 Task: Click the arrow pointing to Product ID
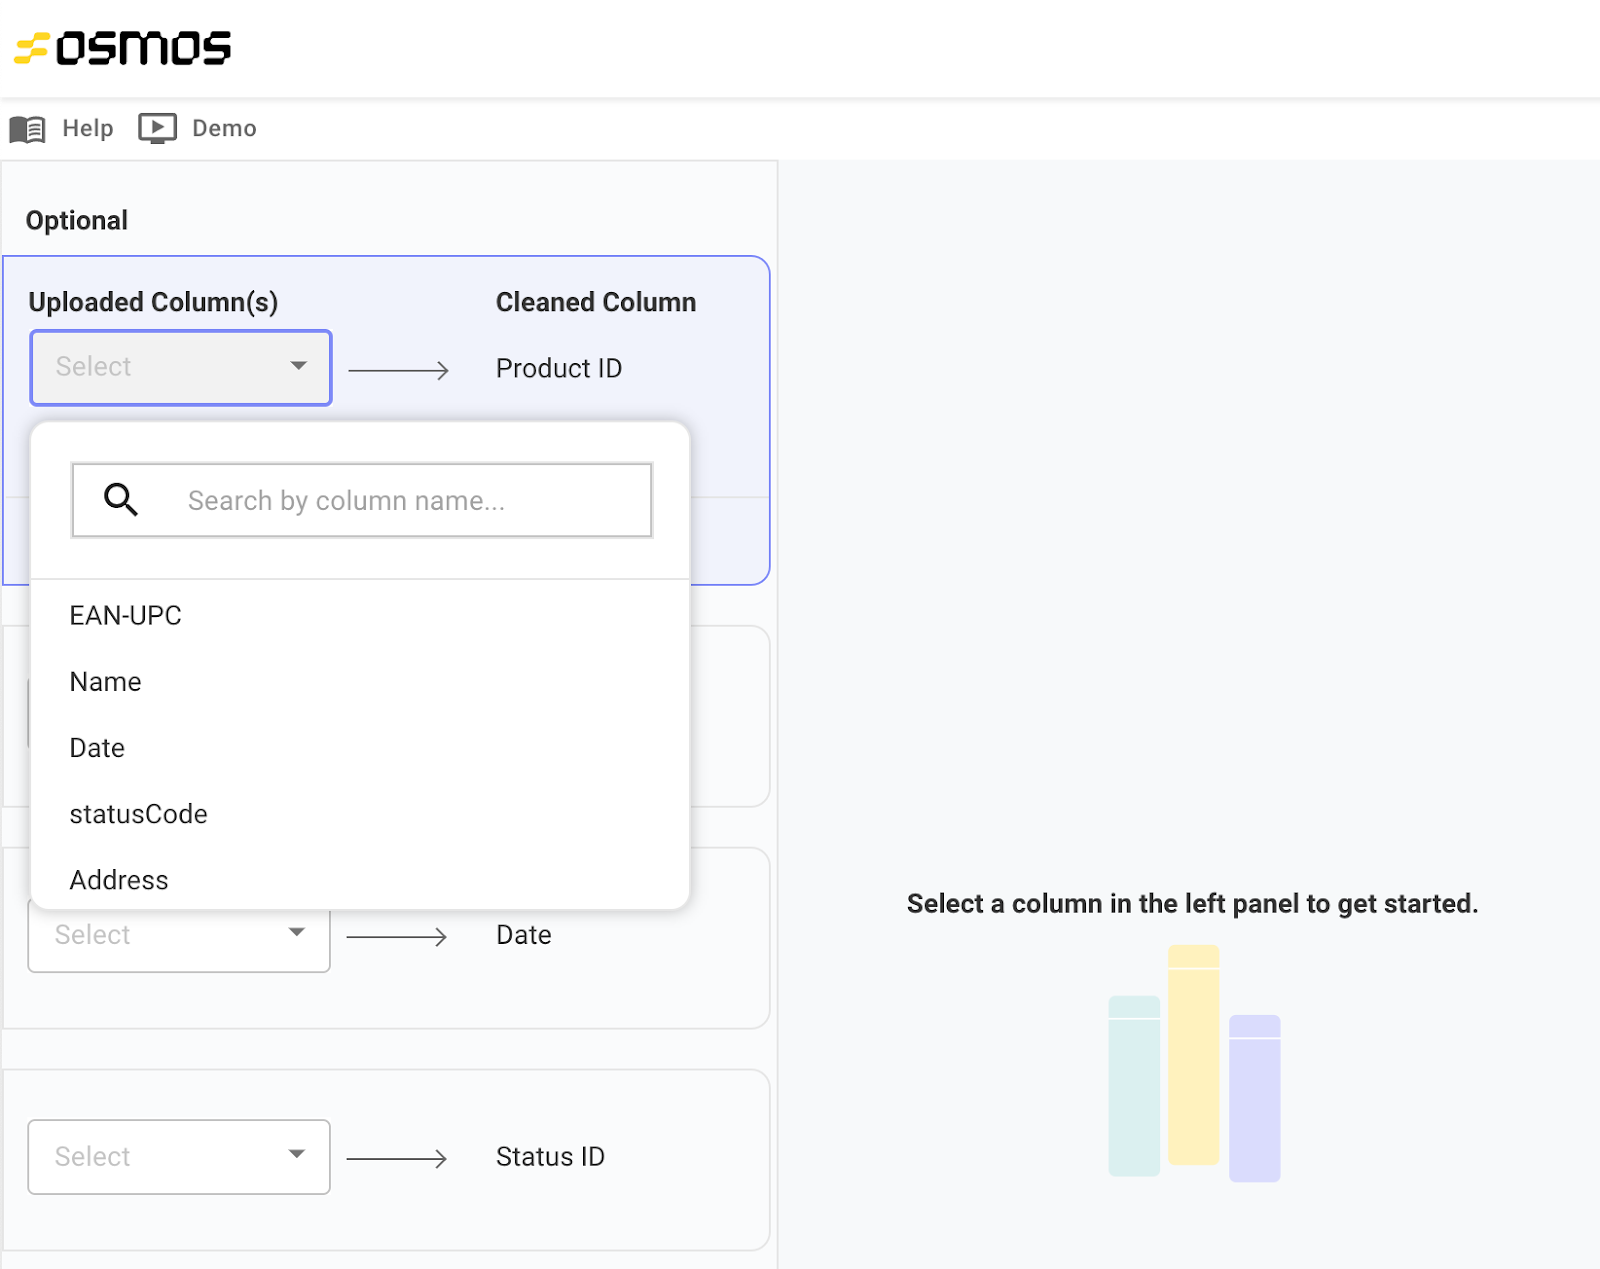(398, 370)
